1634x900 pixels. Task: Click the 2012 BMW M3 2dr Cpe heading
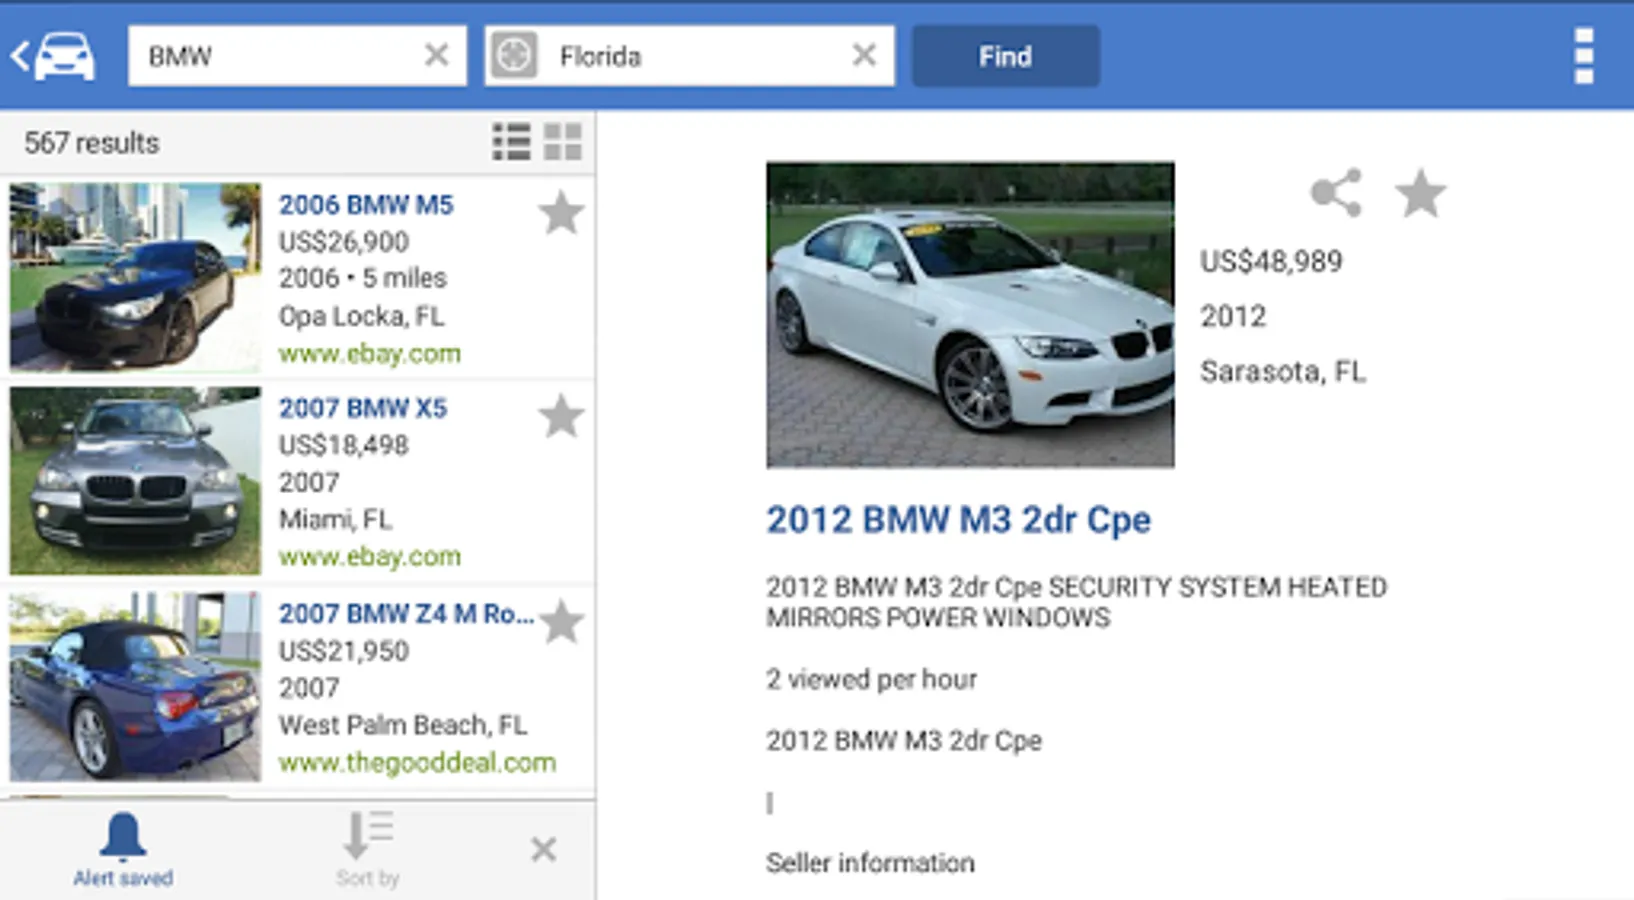tap(959, 520)
